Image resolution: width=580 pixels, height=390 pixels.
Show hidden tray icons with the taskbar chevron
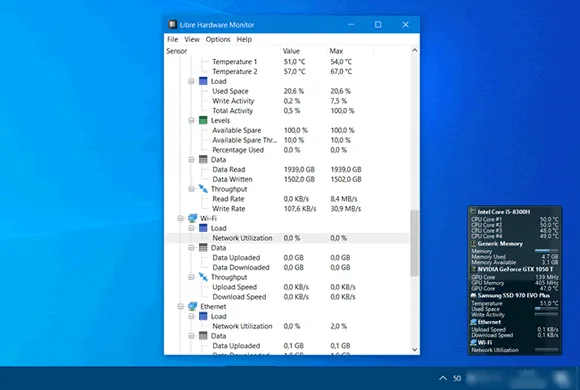click(442, 378)
